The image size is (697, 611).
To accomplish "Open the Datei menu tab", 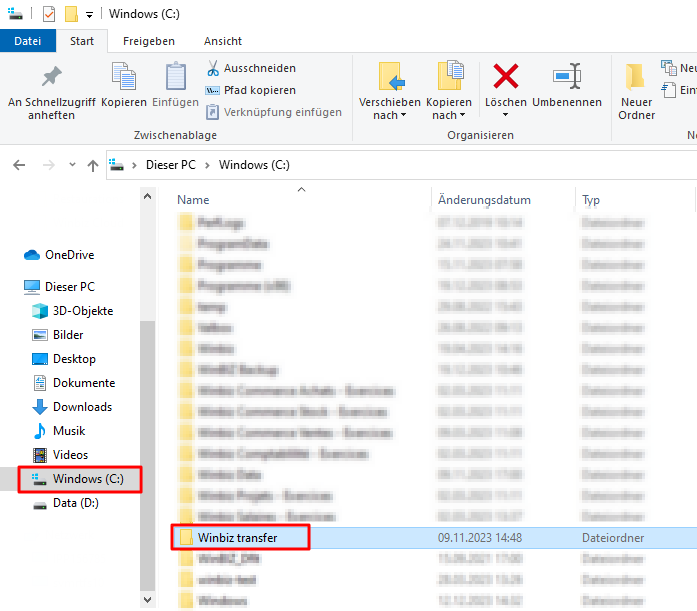I will (28, 41).
